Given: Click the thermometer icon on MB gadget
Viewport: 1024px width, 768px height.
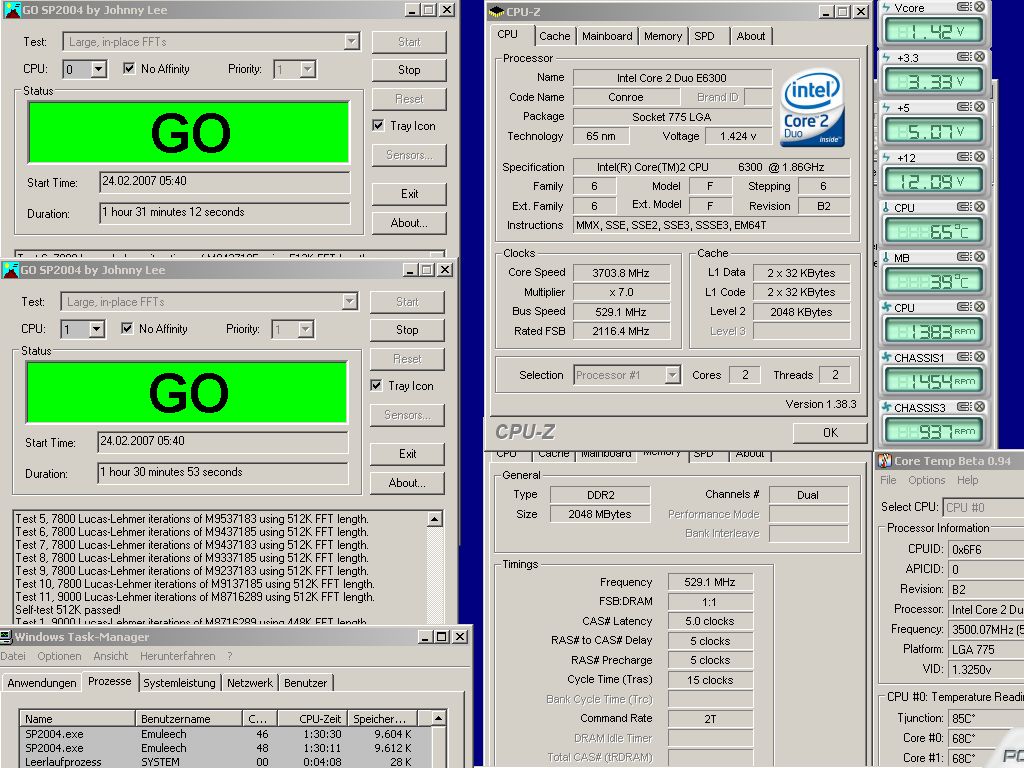Looking at the screenshot, I should coord(886,257).
